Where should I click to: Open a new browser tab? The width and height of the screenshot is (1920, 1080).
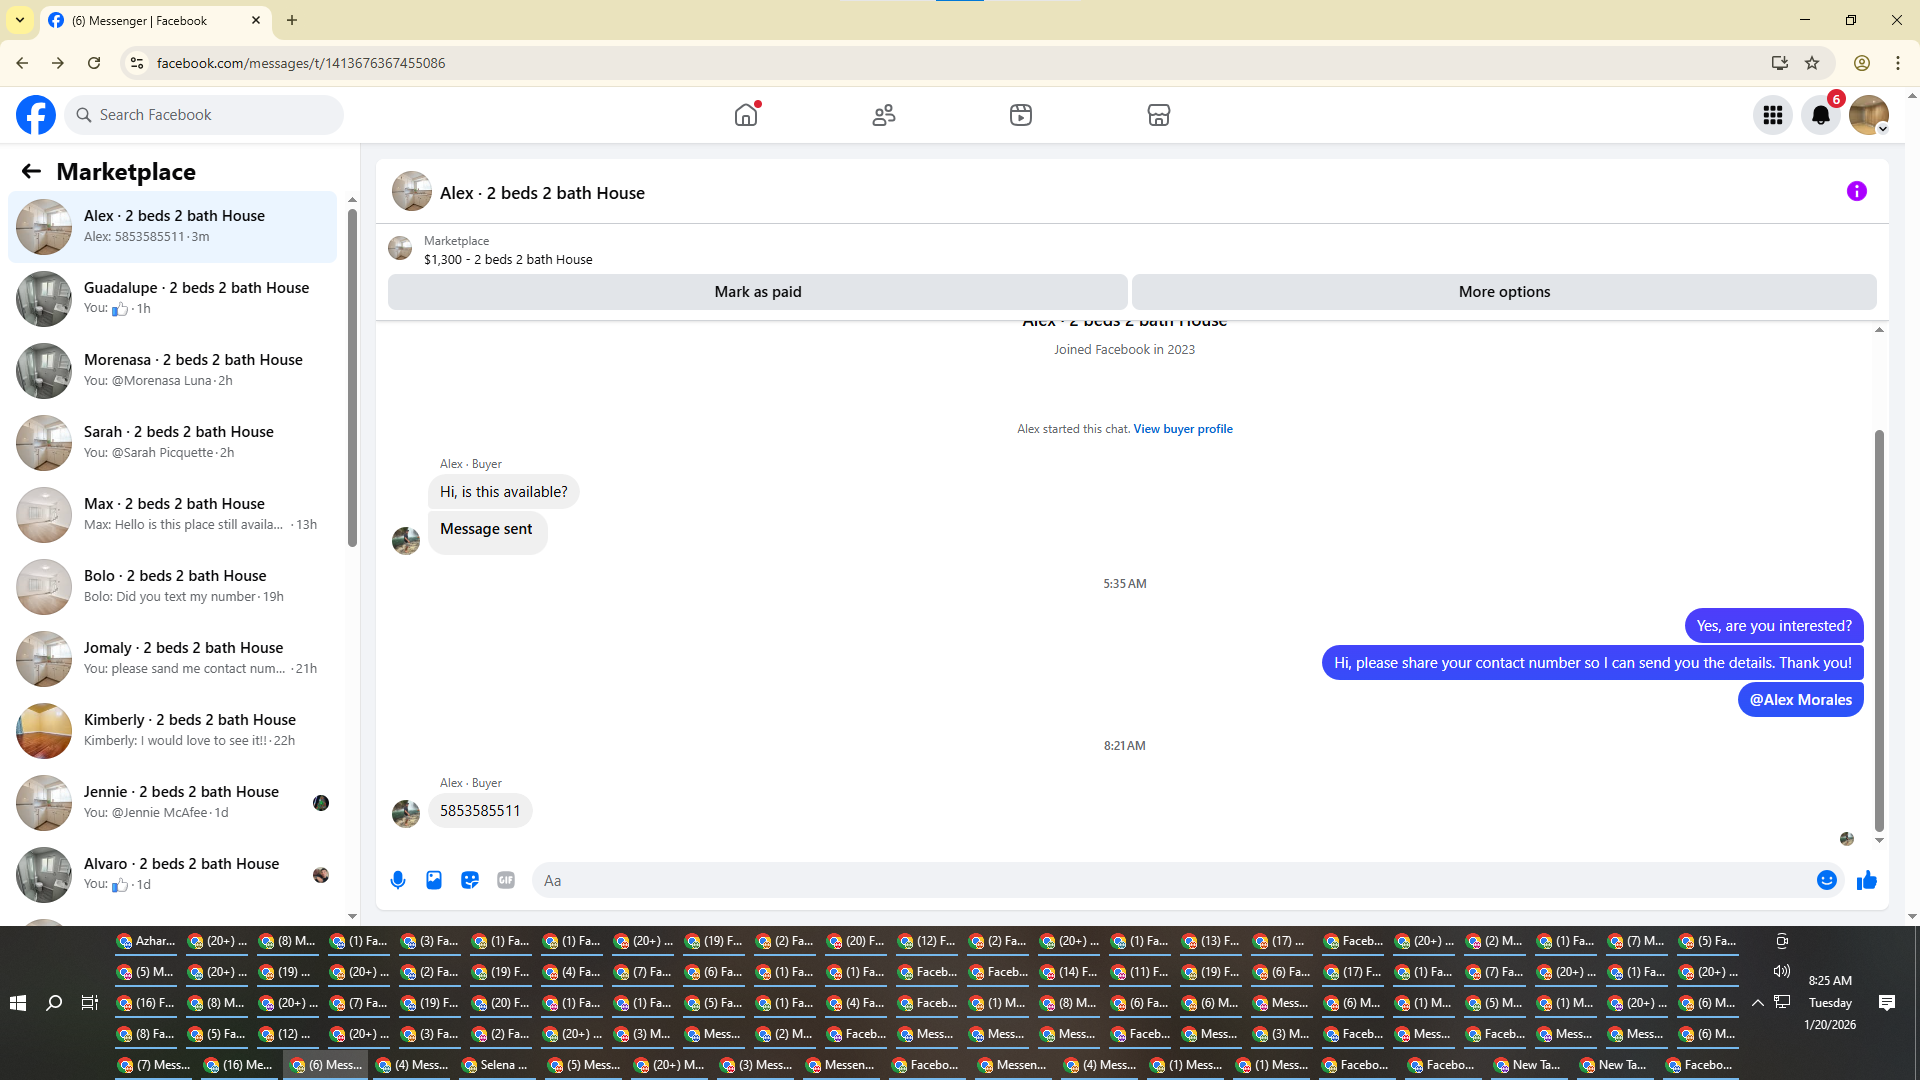(292, 20)
